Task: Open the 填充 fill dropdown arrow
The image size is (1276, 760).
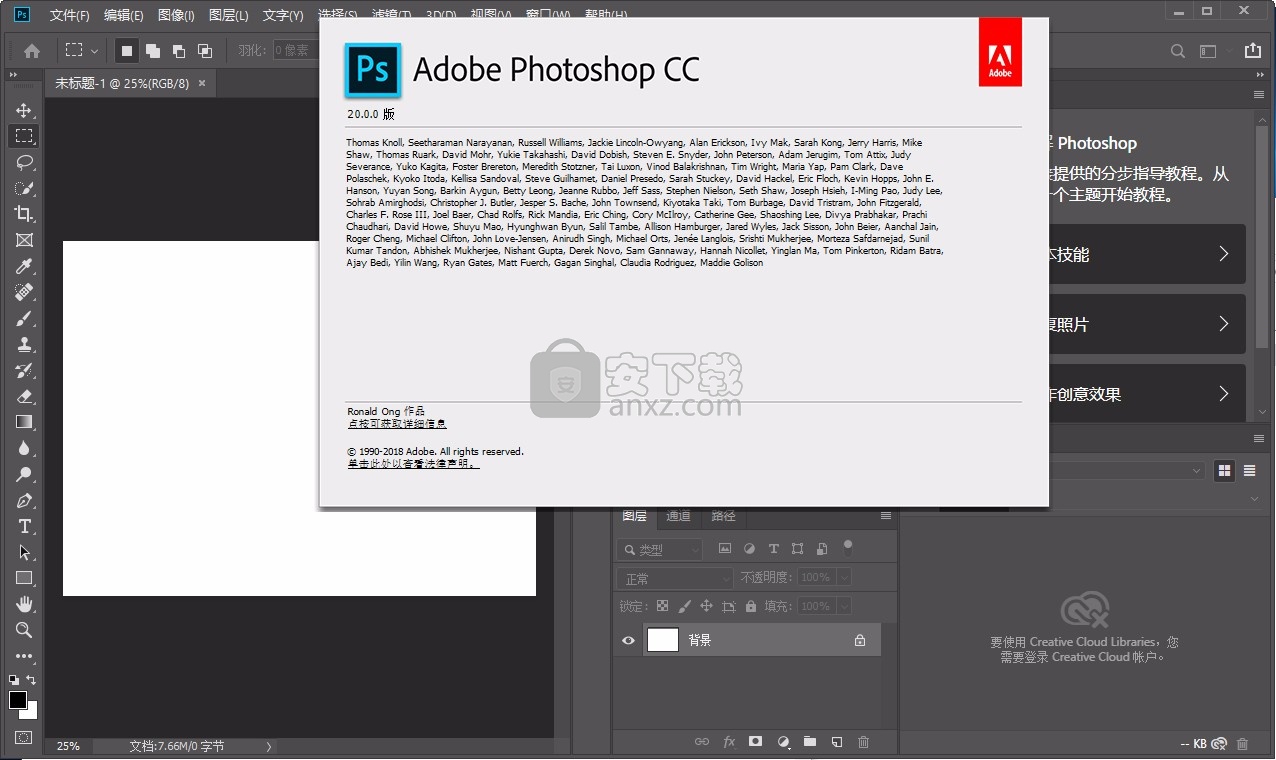Action: click(845, 606)
